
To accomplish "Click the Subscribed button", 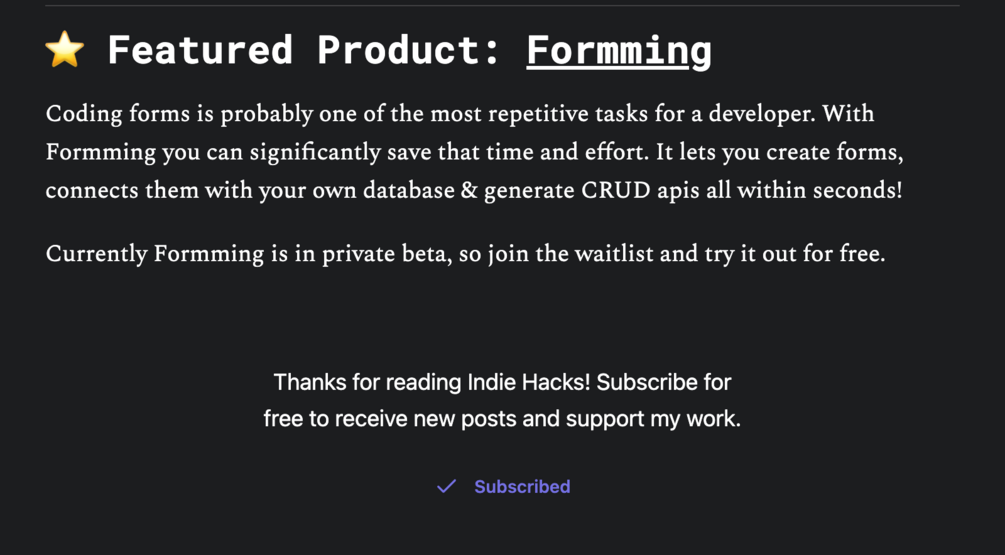I will pyautogui.click(x=521, y=487).
